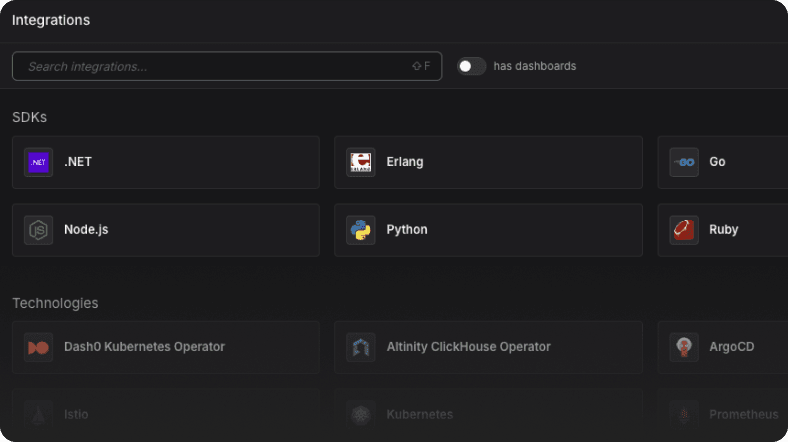Click the has dashboards label

pyautogui.click(x=535, y=66)
